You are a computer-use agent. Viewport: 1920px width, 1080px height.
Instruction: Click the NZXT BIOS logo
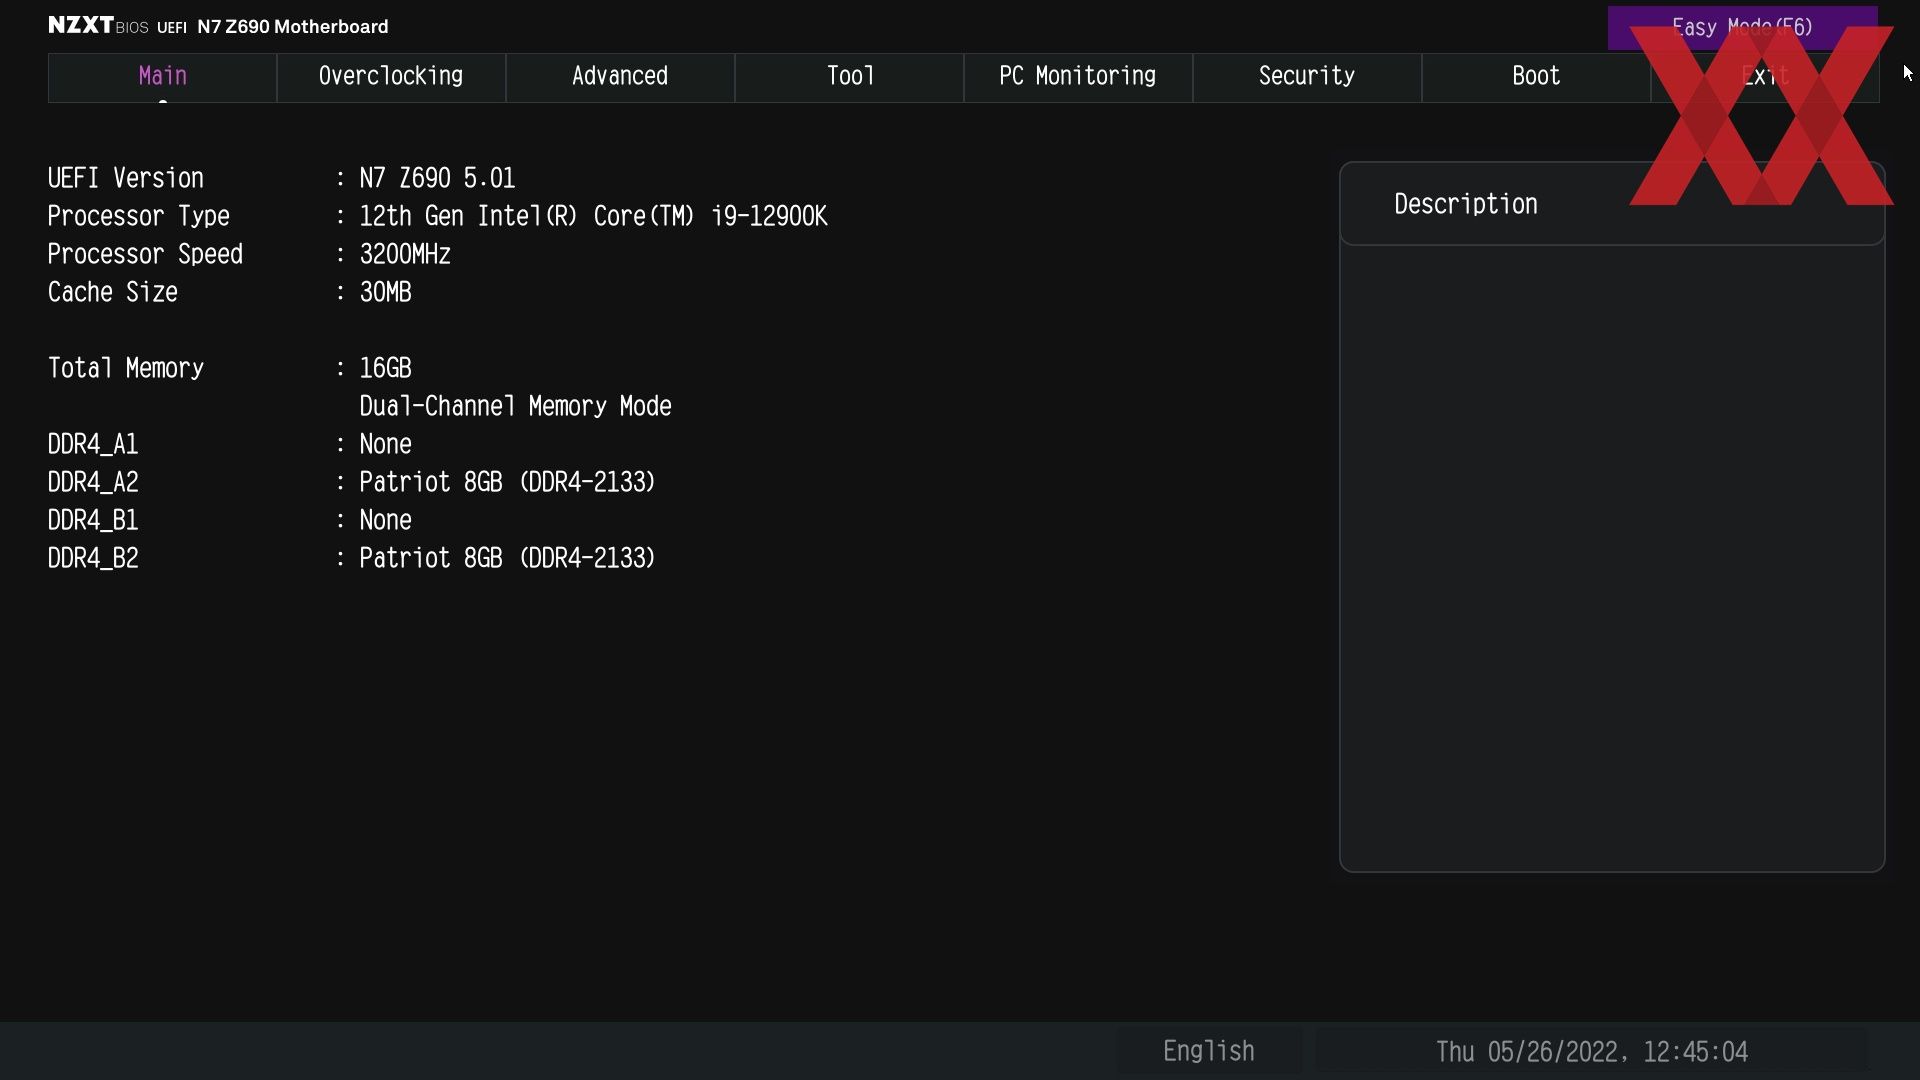tap(98, 26)
